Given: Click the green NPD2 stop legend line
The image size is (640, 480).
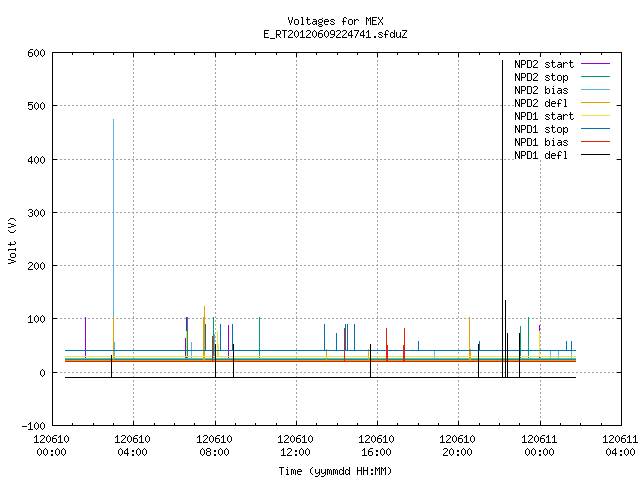Looking at the screenshot, I should [x=595, y=77].
